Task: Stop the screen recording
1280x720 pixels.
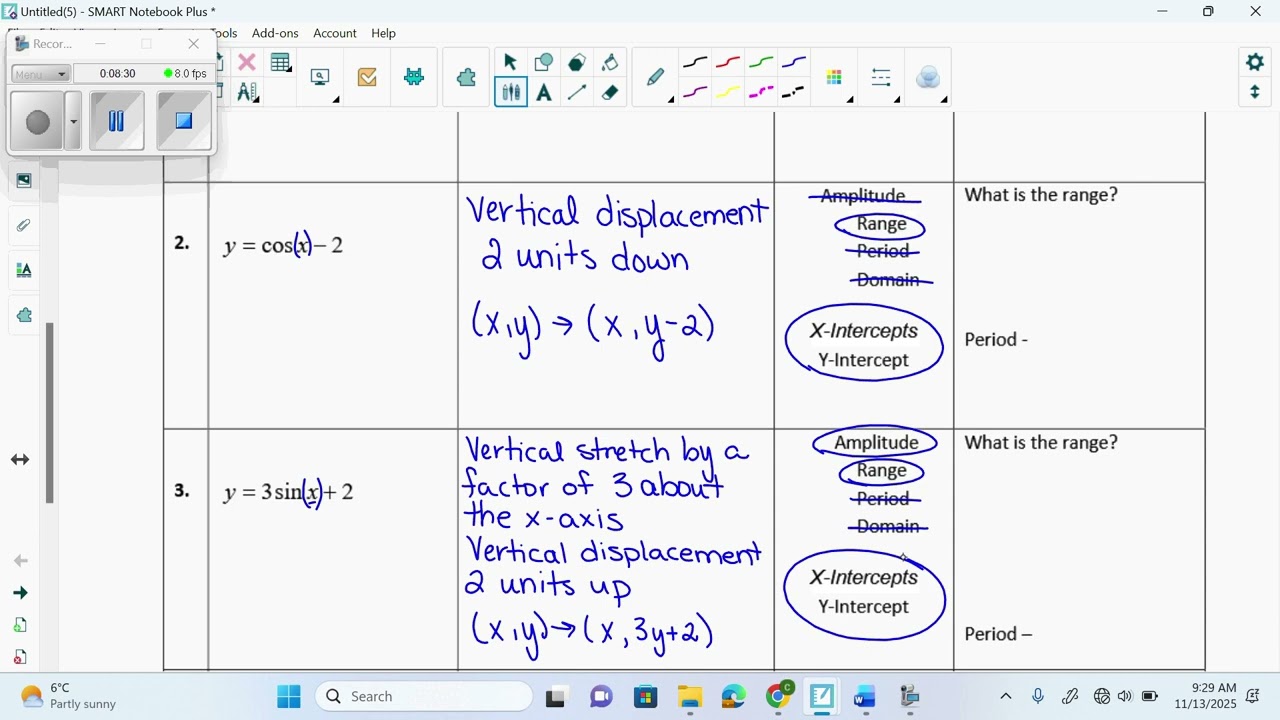Action: point(184,121)
